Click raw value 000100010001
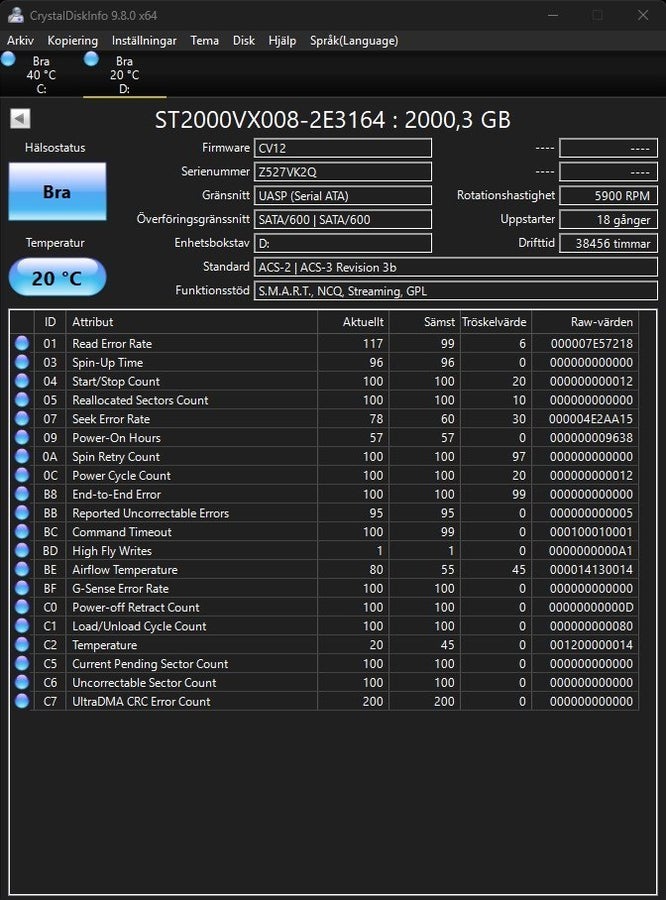This screenshot has height=900, width=666. [591, 532]
